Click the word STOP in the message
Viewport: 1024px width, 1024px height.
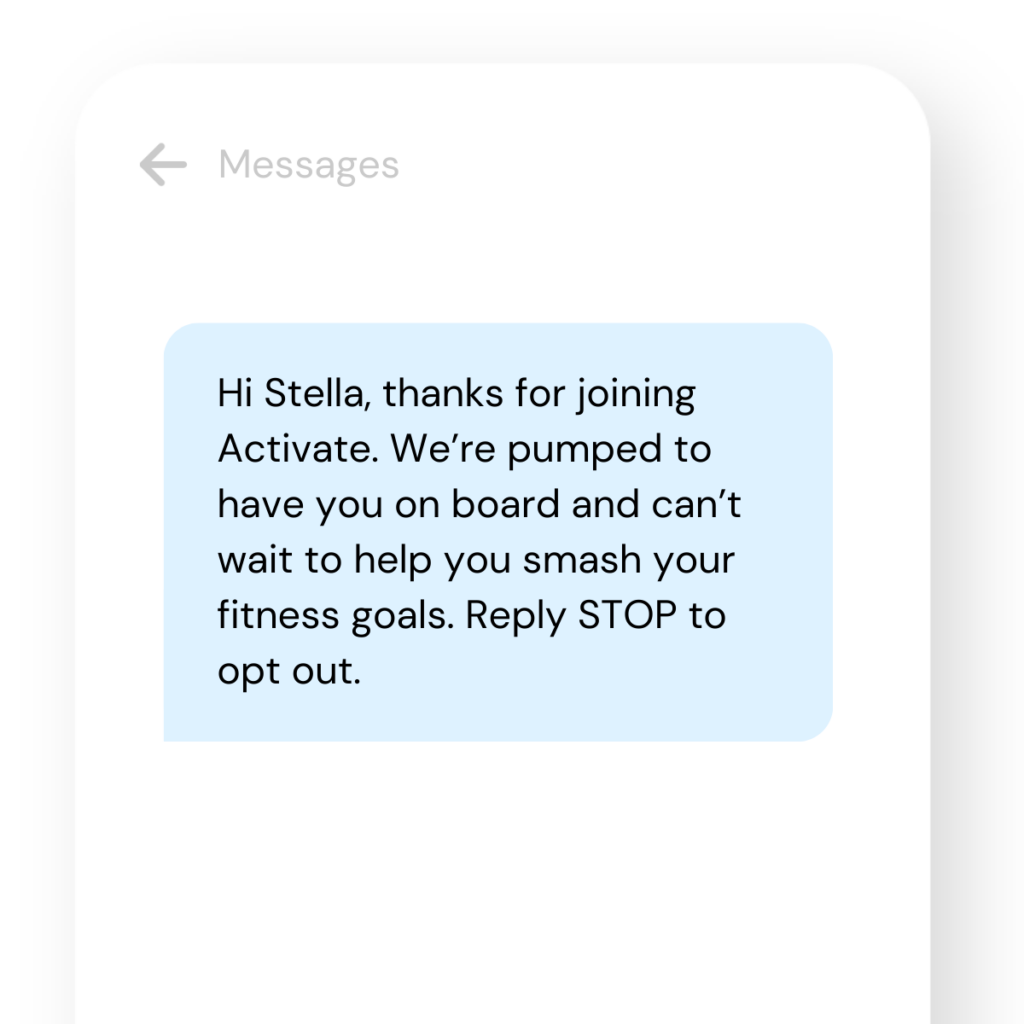click(627, 615)
